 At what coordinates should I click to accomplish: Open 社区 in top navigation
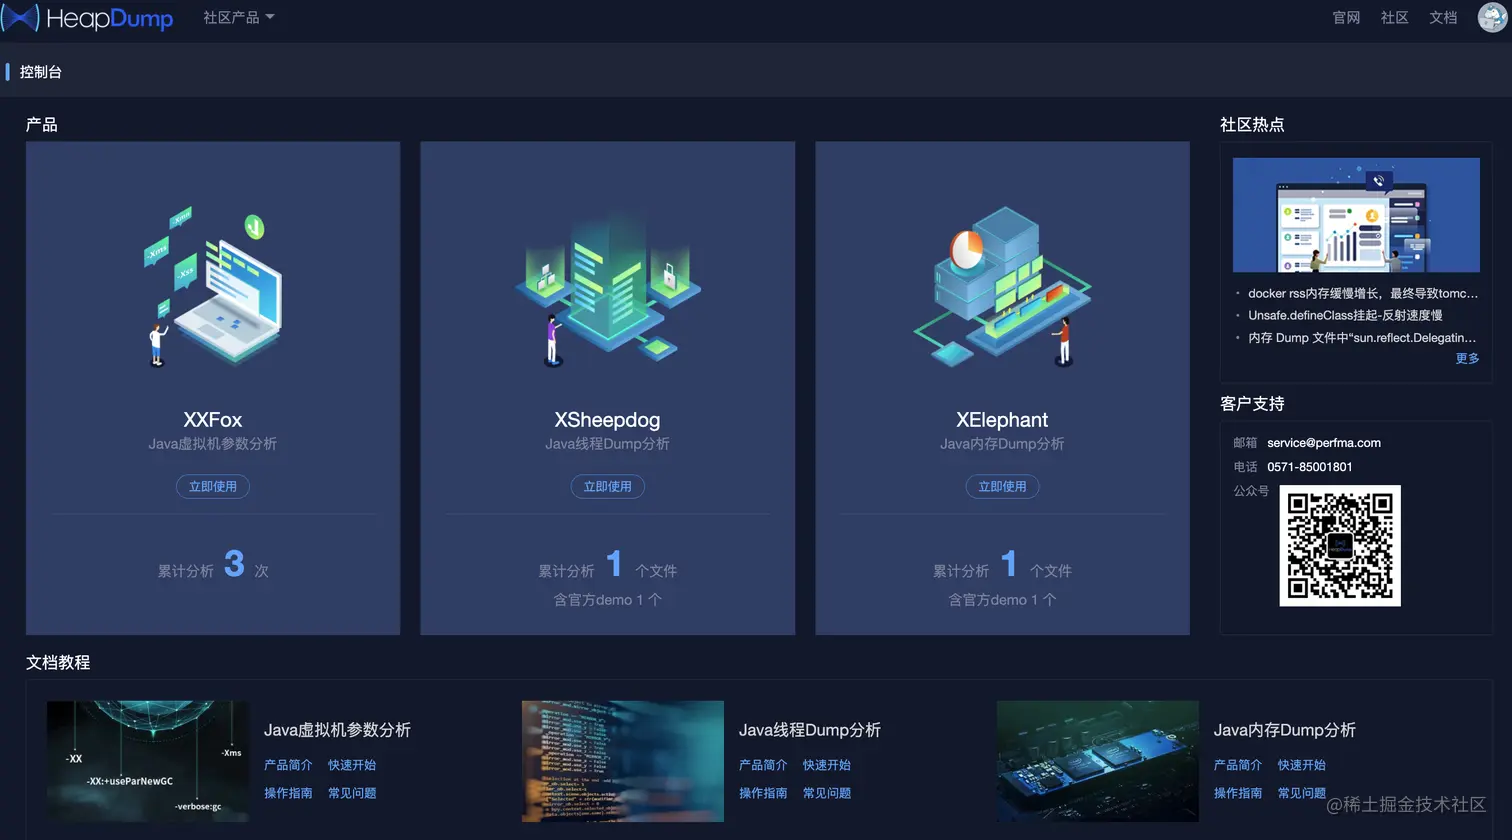pos(1394,17)
